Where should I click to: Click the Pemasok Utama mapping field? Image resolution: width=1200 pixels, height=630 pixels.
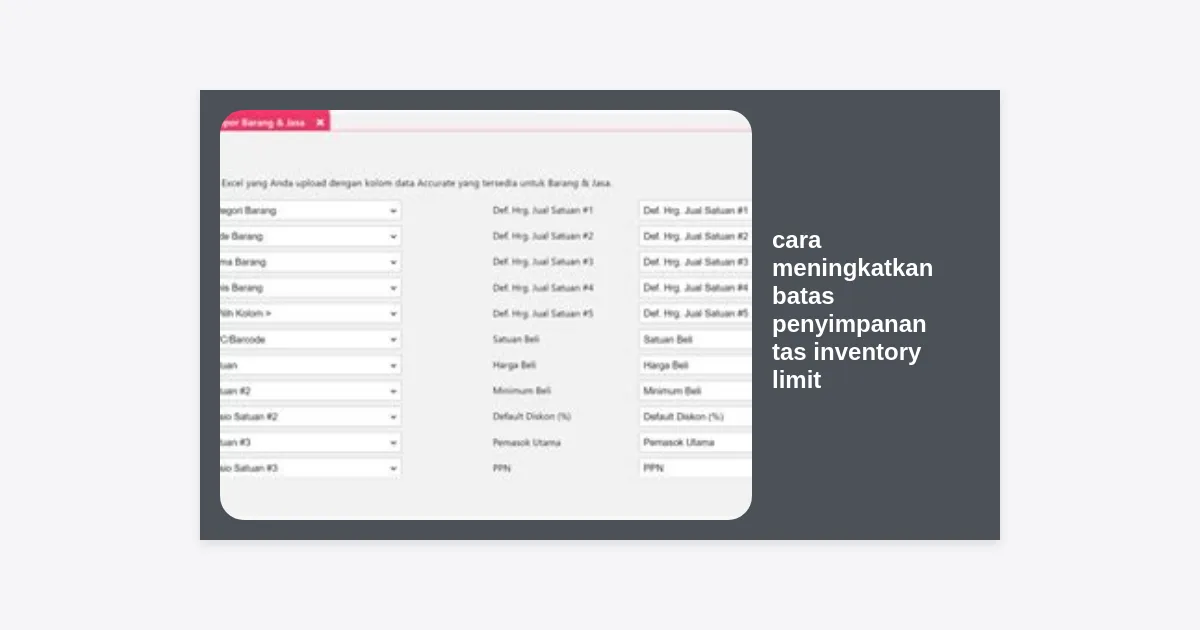695,442
